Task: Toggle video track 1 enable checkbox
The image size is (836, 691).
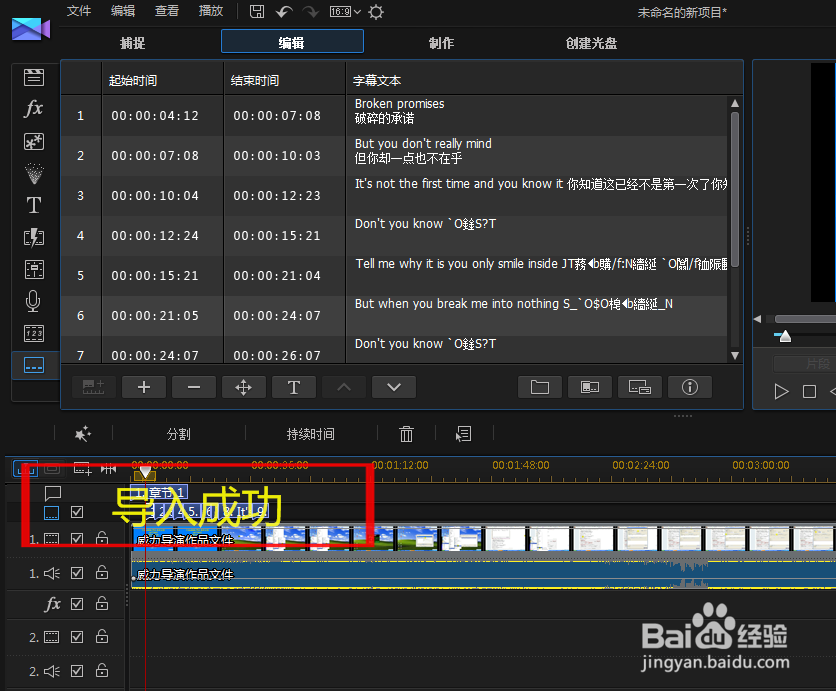Action: point(77,539)
